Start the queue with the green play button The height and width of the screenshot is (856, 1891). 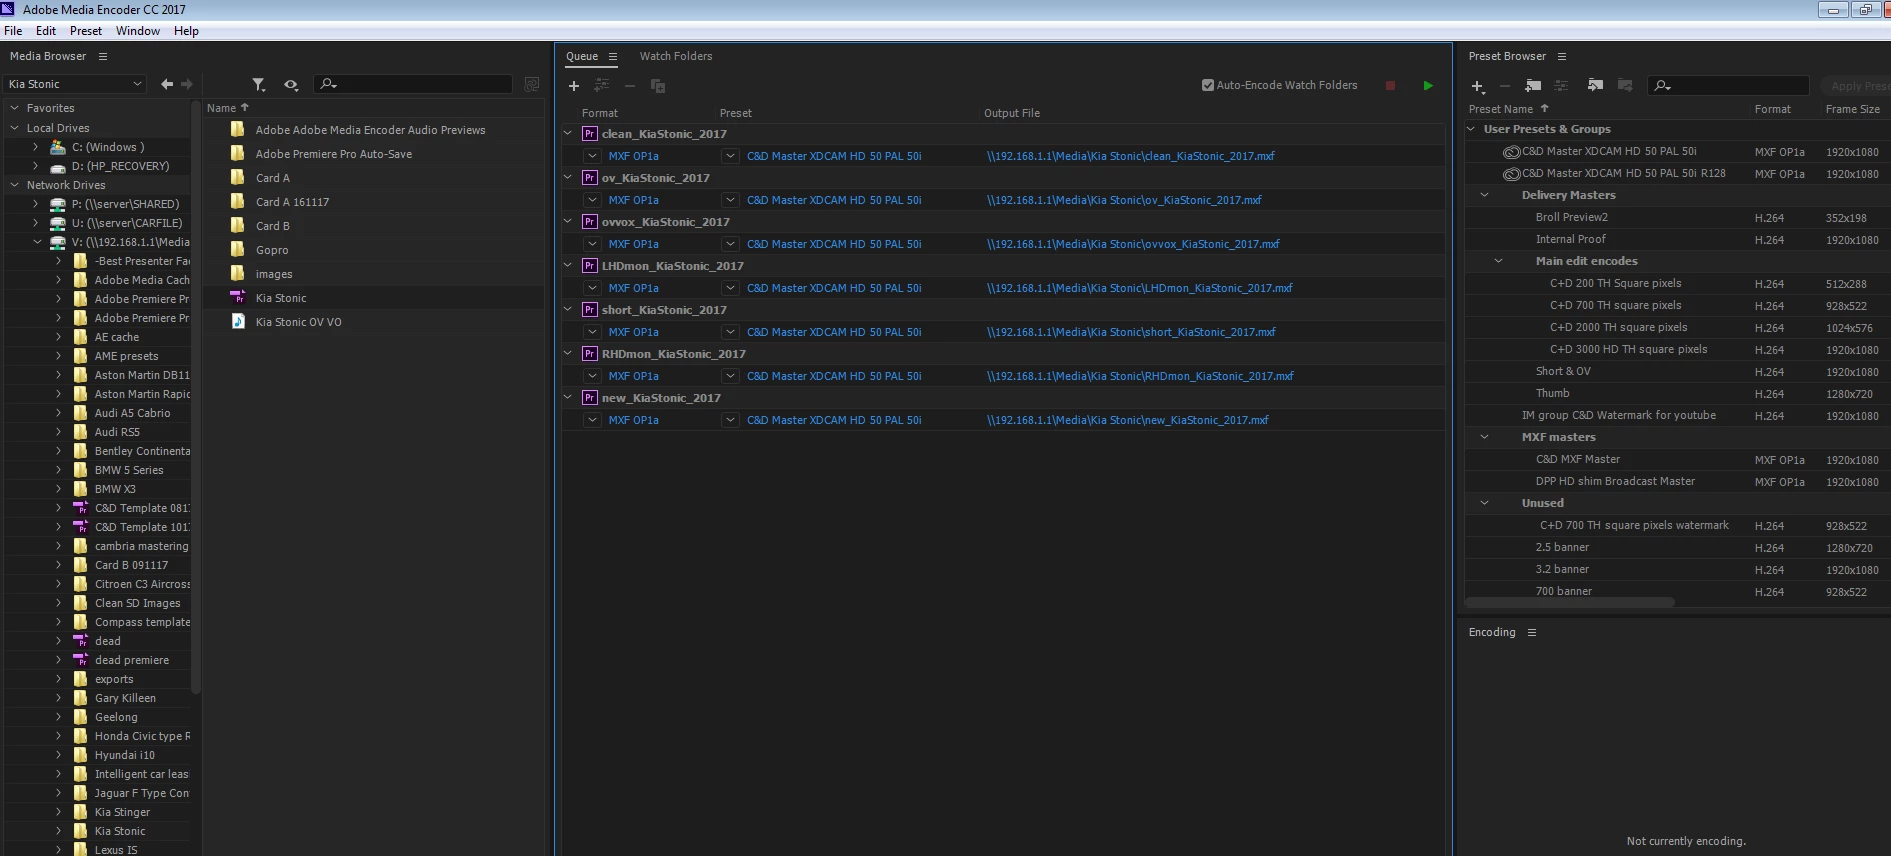pyautogui.click(x=1428, y=86)
